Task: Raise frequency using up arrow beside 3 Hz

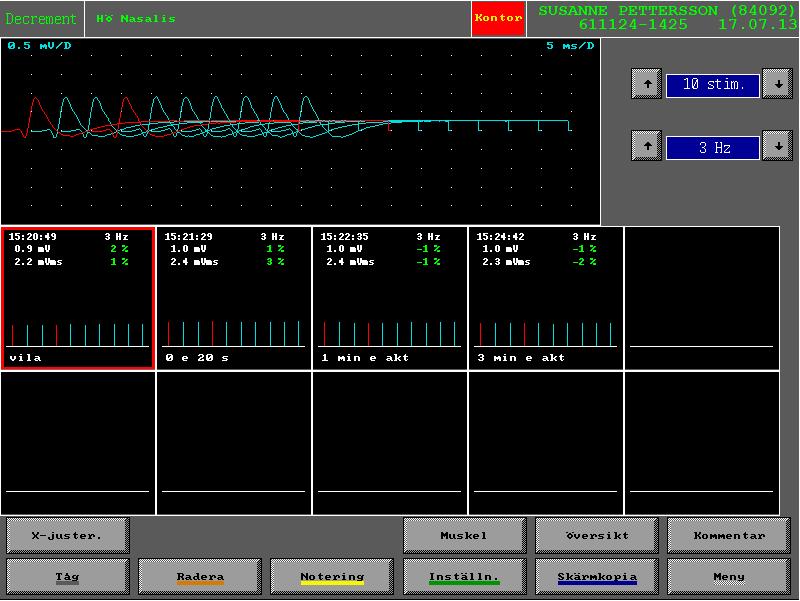Action: point(646,146)
